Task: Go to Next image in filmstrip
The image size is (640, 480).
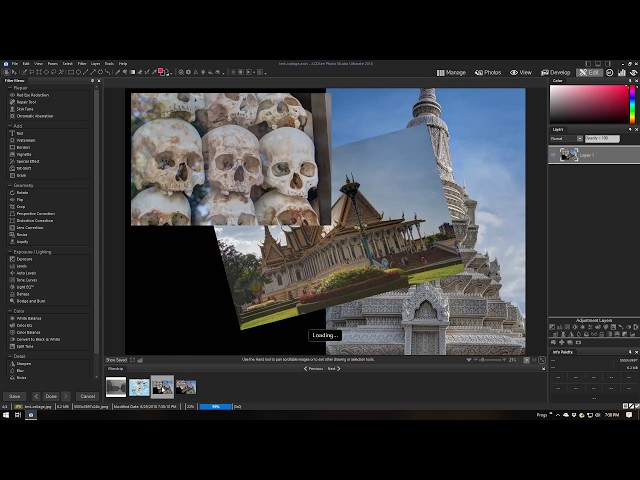Action: tap(334, 369)
